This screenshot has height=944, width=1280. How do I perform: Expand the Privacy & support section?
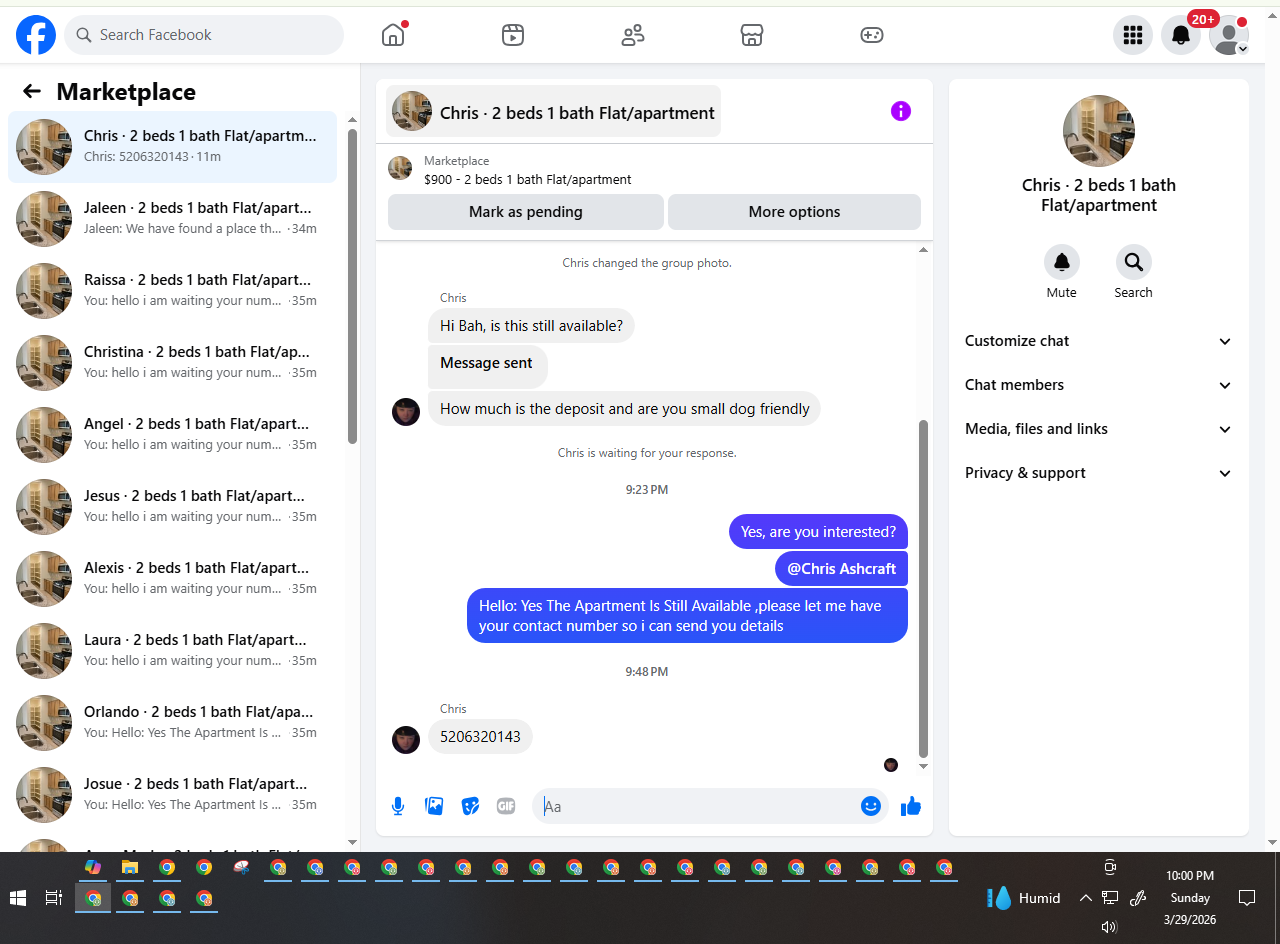tap(1099, 473)
